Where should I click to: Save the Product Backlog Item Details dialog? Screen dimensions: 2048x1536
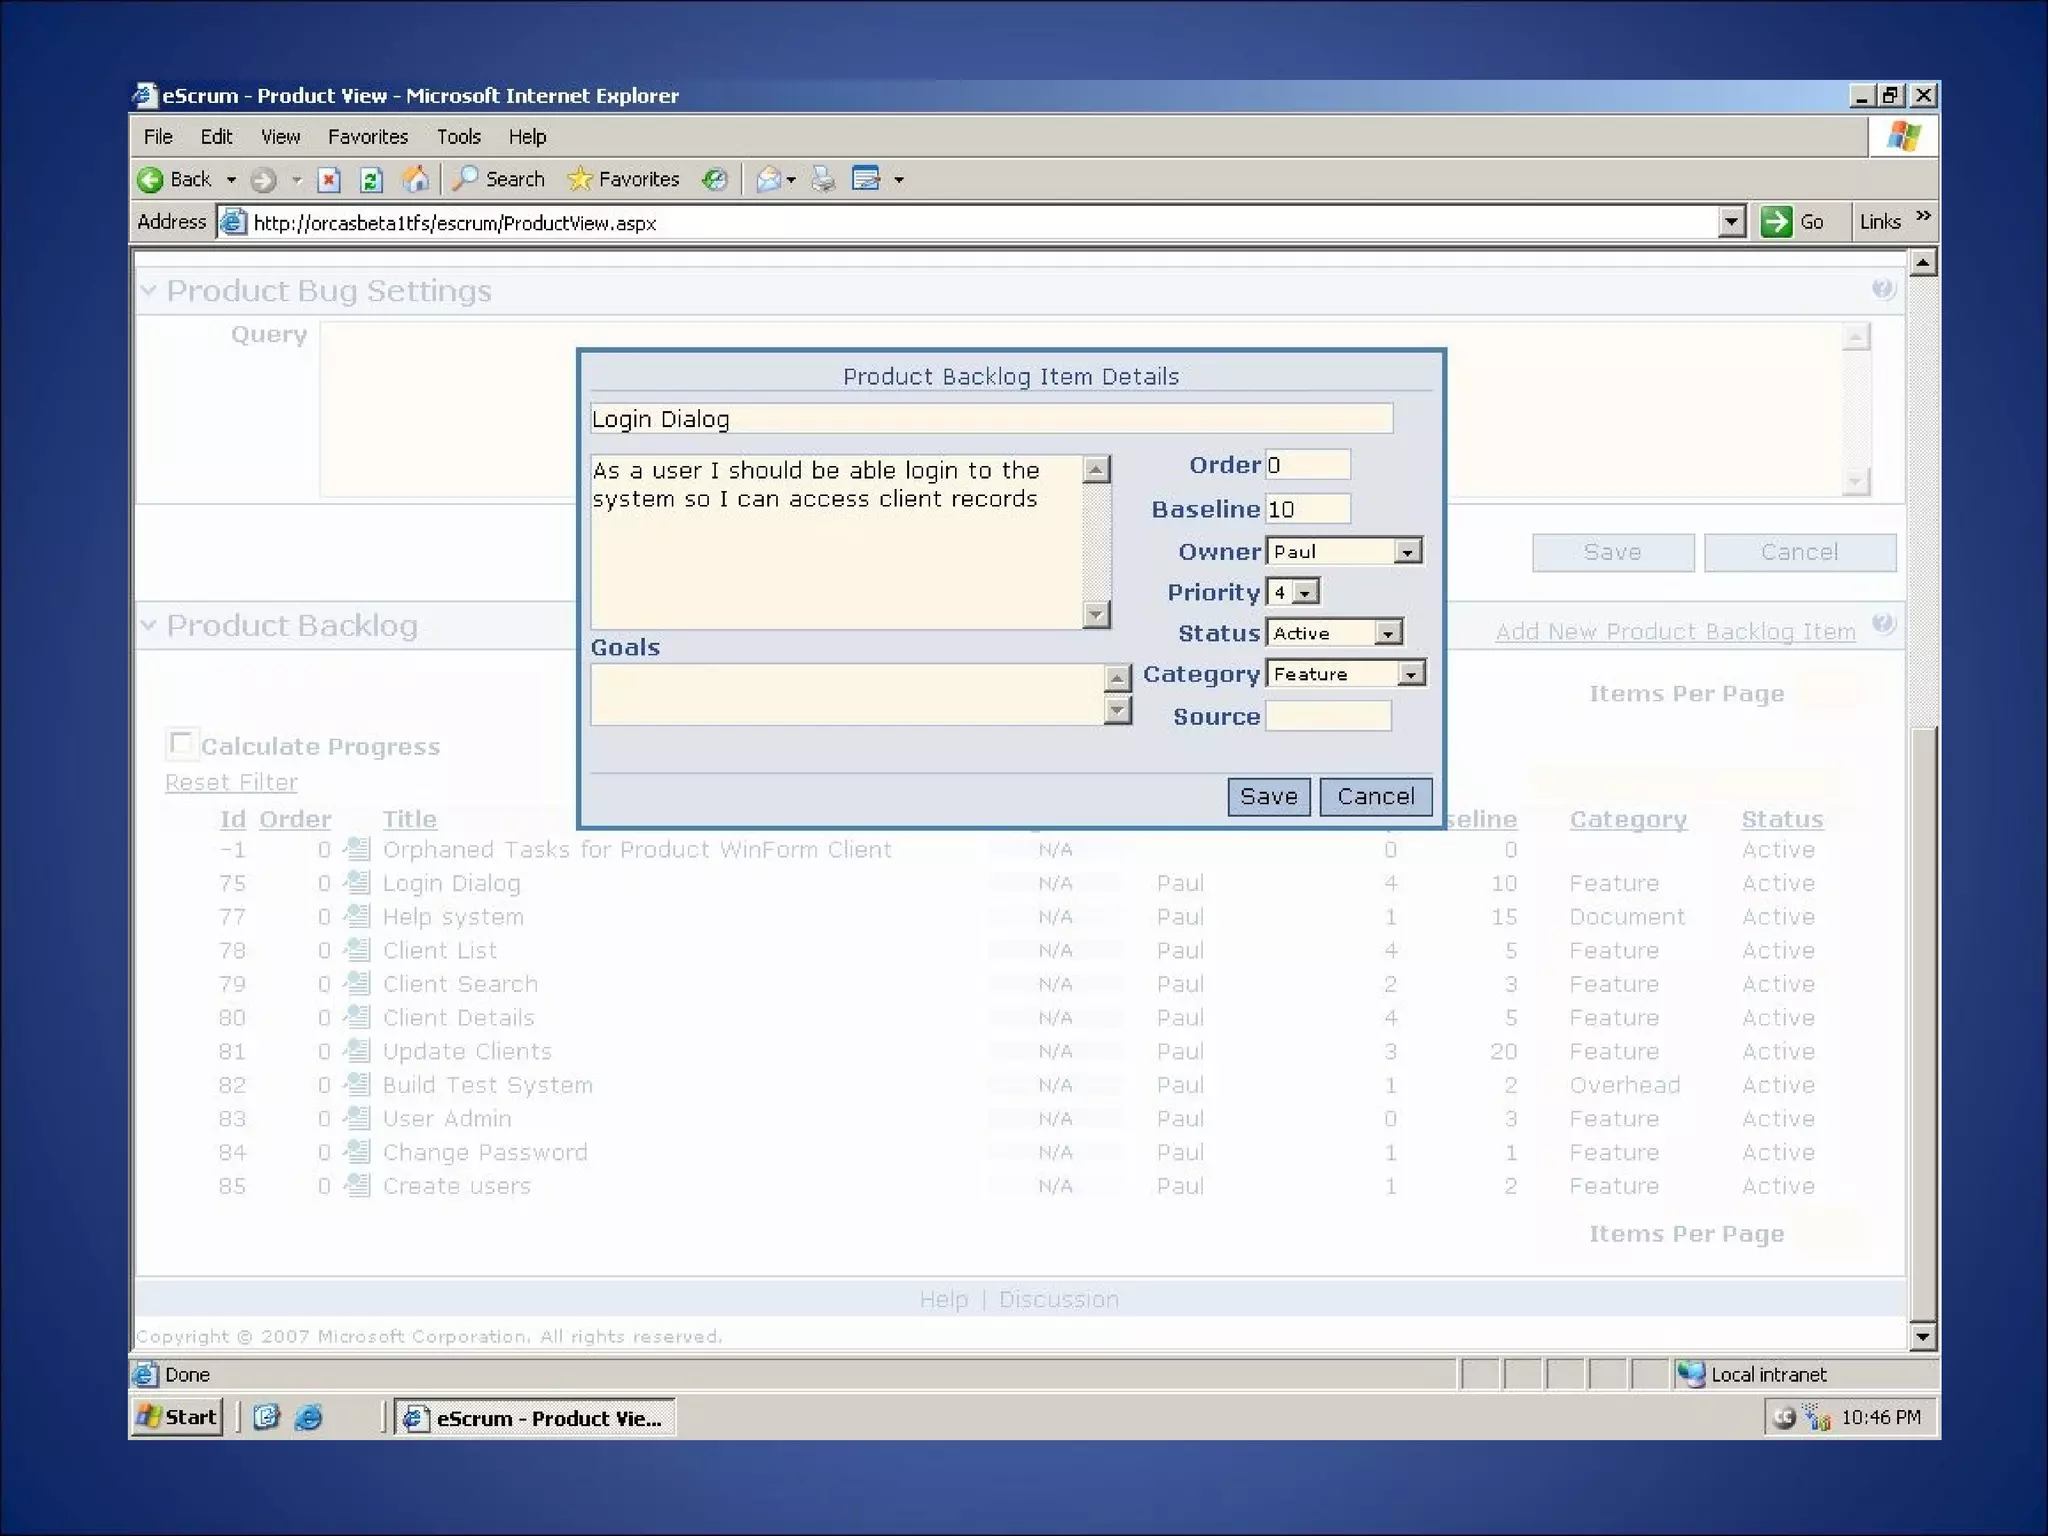1268,797
